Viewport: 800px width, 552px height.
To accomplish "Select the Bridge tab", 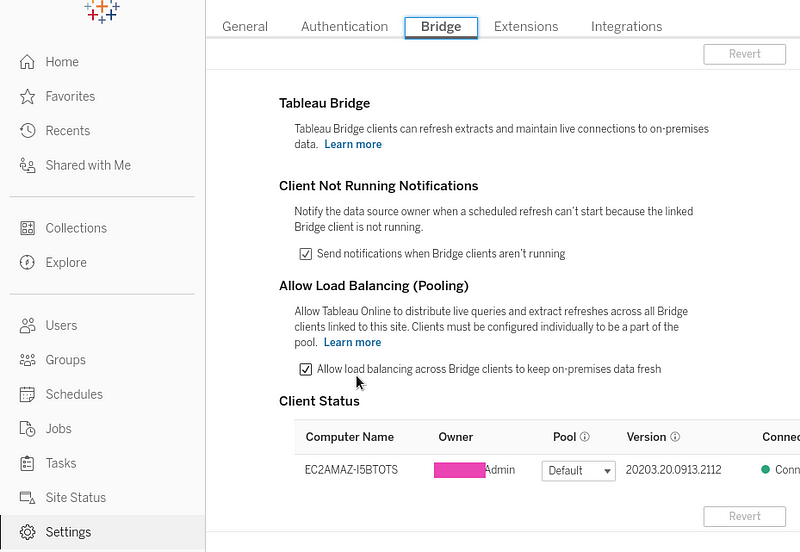I will click(x=441, y=27).
